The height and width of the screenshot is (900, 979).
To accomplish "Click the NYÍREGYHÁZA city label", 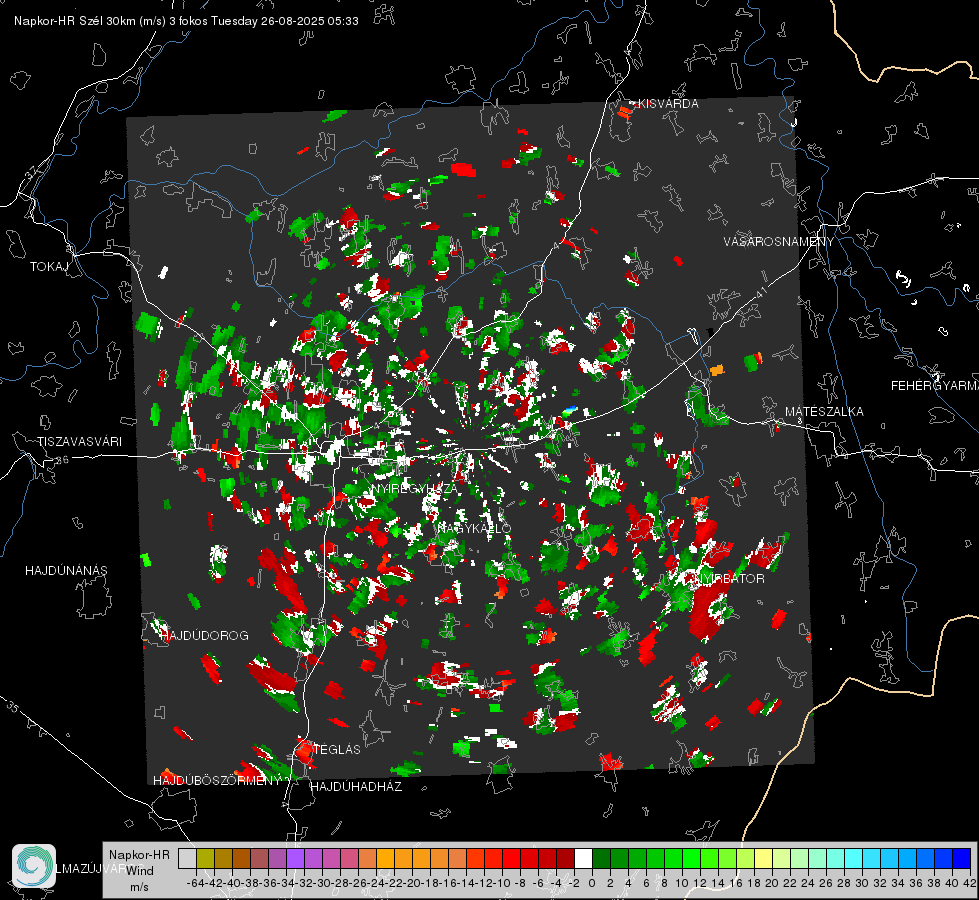I will pyautogui.click(x=414, y=488).
